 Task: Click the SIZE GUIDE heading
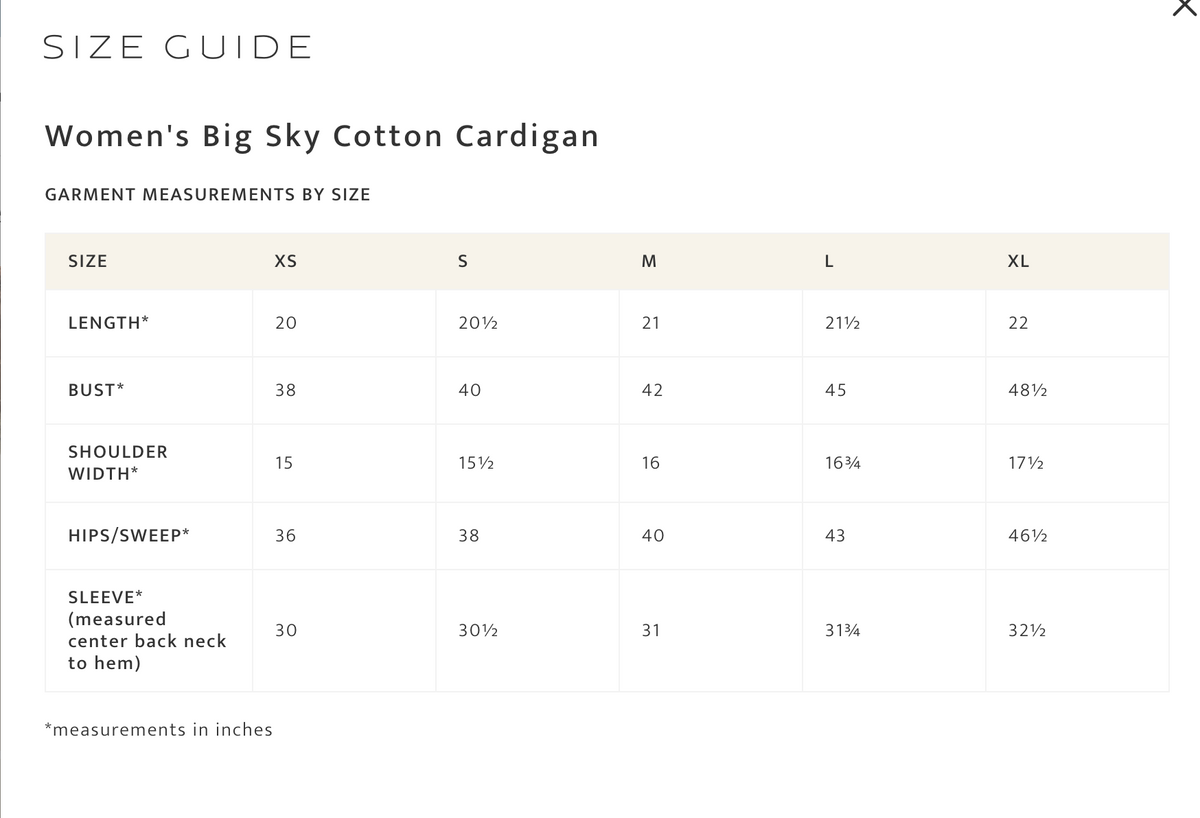(x=176, y=46)
